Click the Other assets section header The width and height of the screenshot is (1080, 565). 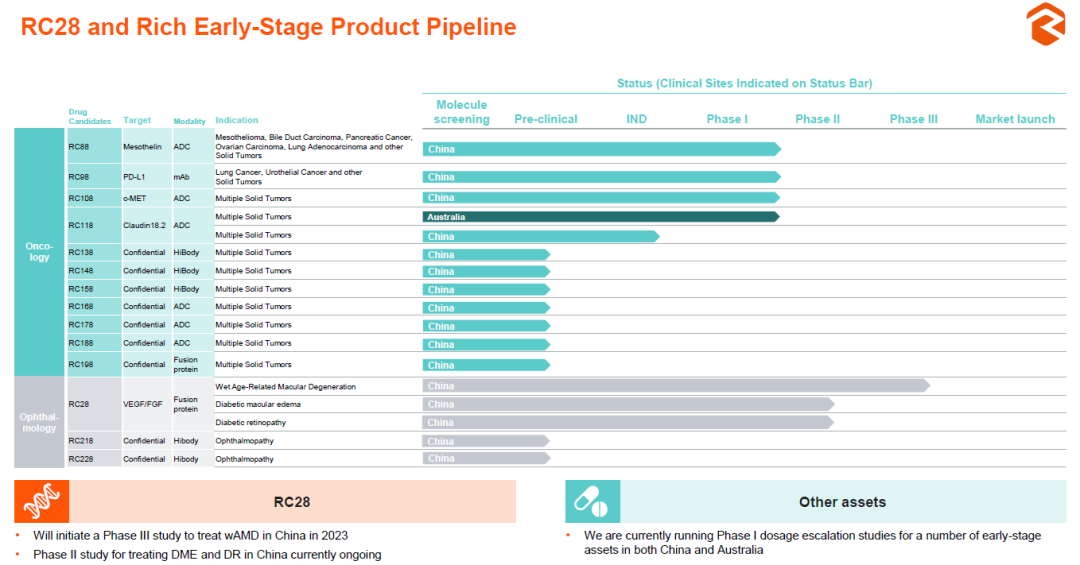[x=842, y=502]
